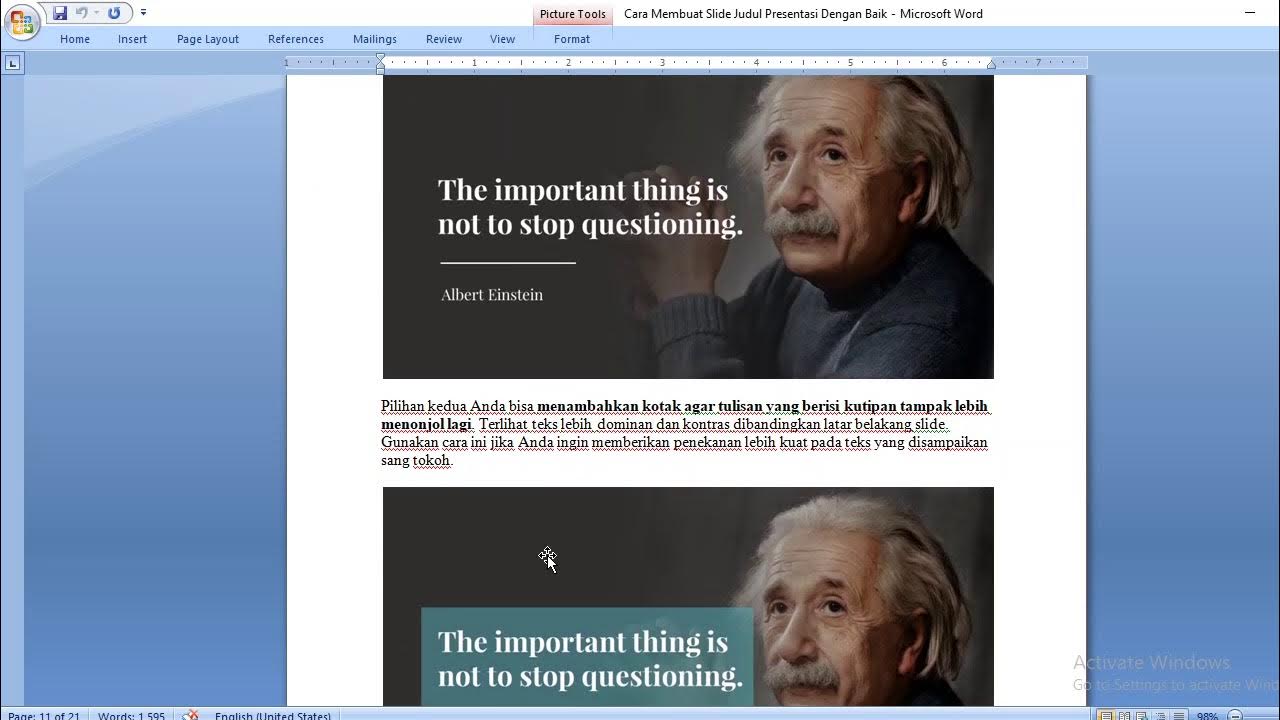Switch to Web Layout view
1280x720 pixels.
point(1141,716)
